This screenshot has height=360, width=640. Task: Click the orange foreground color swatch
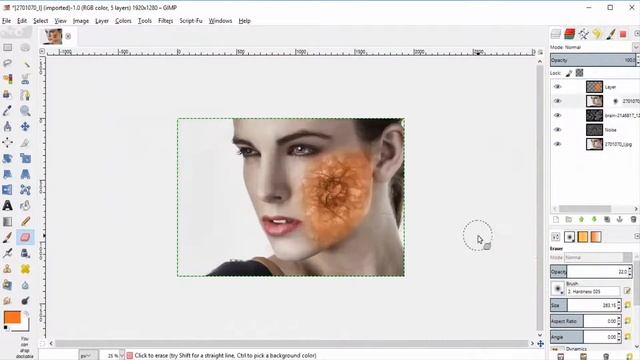click(x=12, y=317)
